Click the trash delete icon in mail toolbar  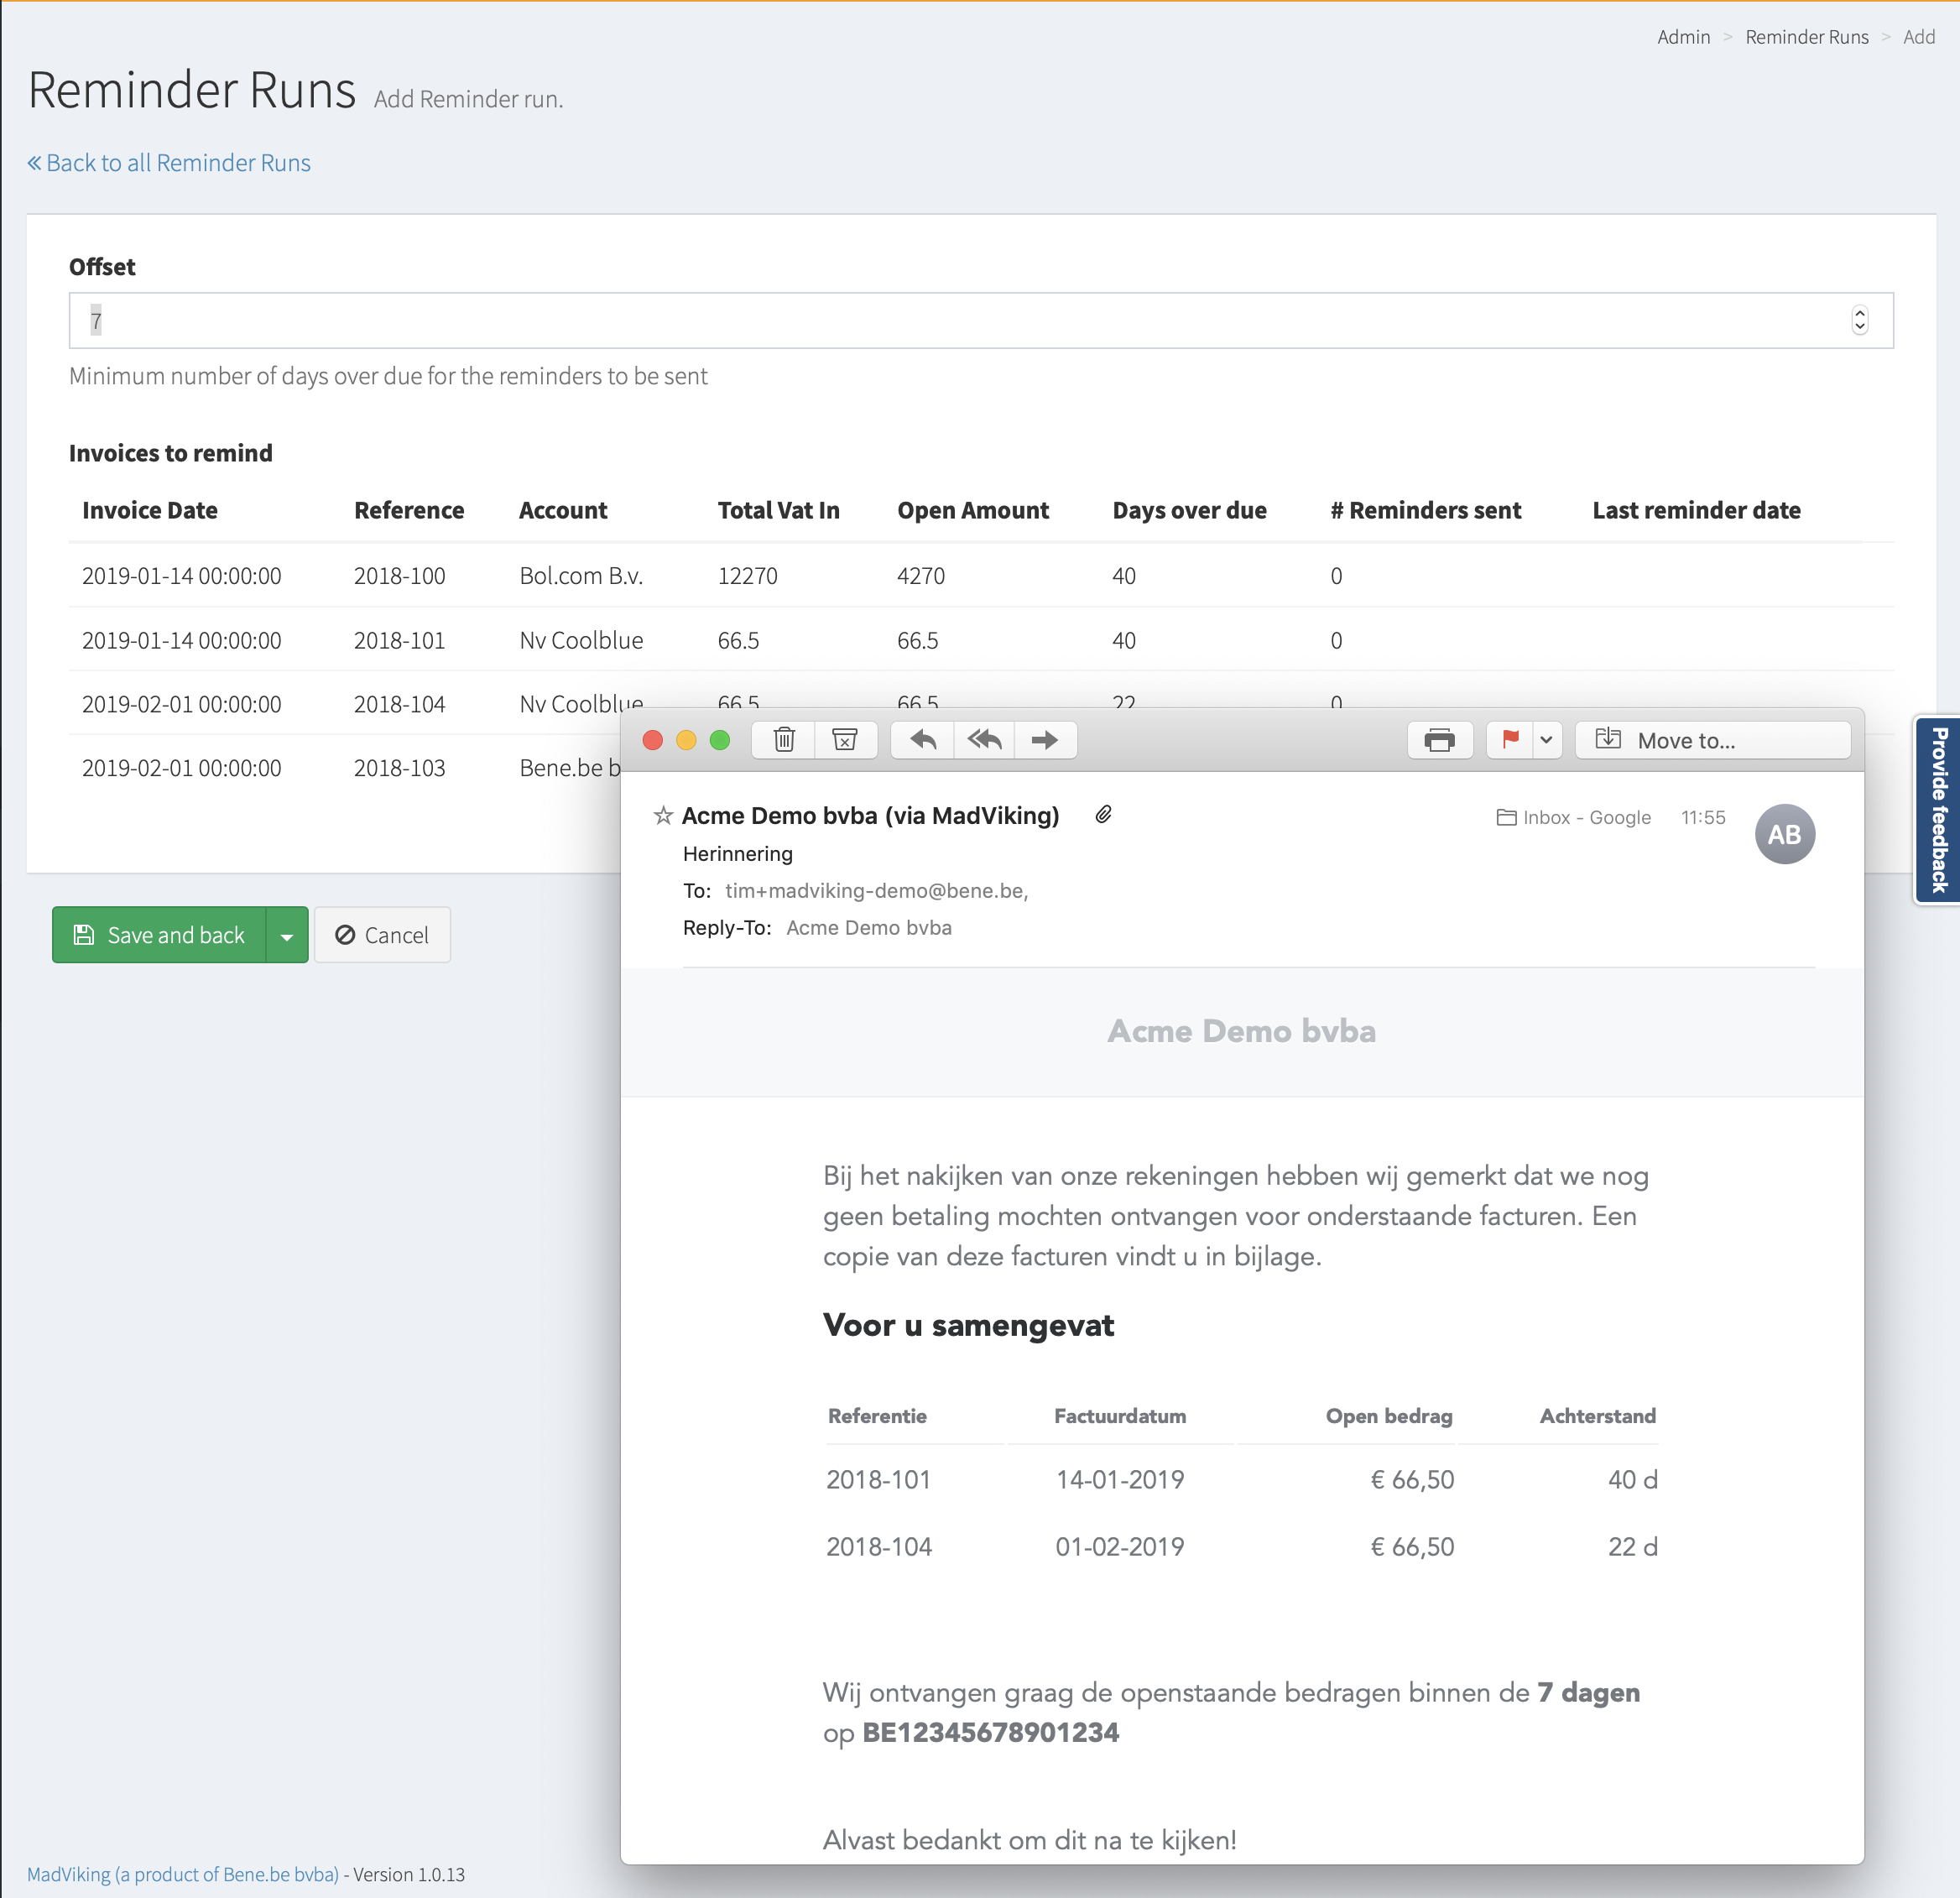tap(784, 740)
